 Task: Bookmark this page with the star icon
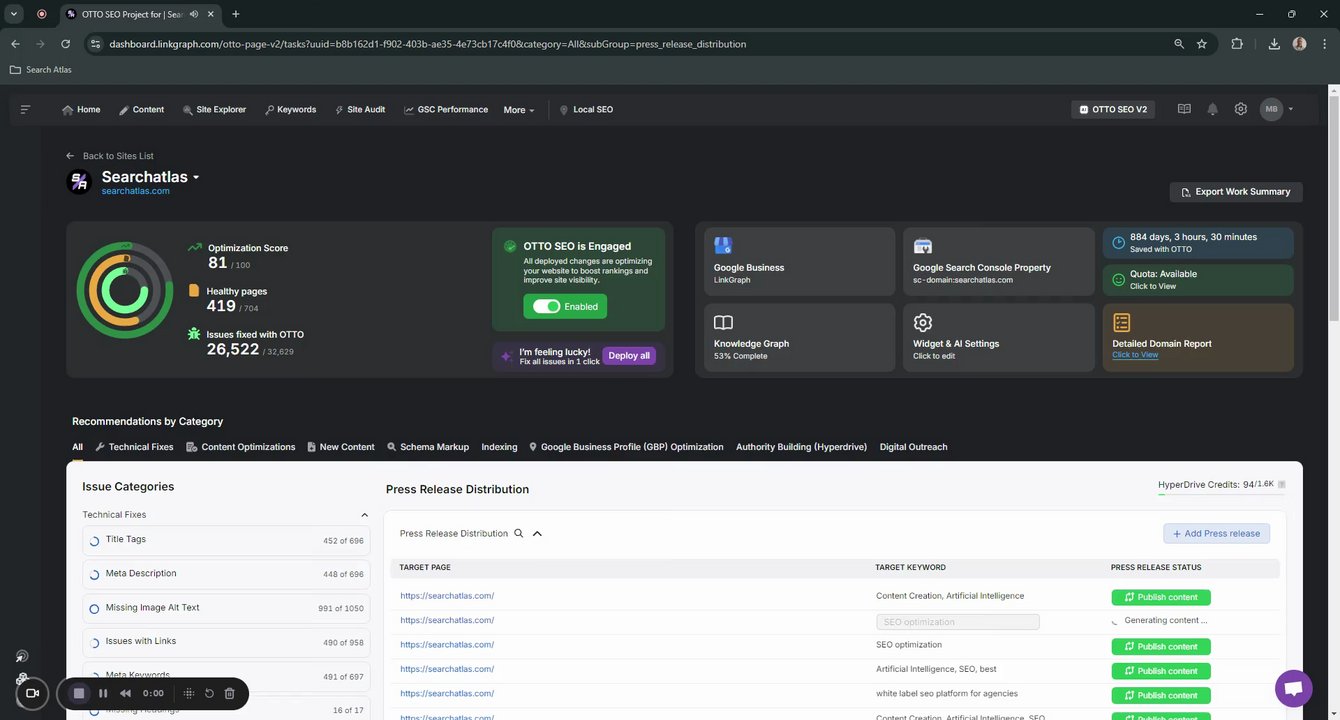tap(1202, 44)
